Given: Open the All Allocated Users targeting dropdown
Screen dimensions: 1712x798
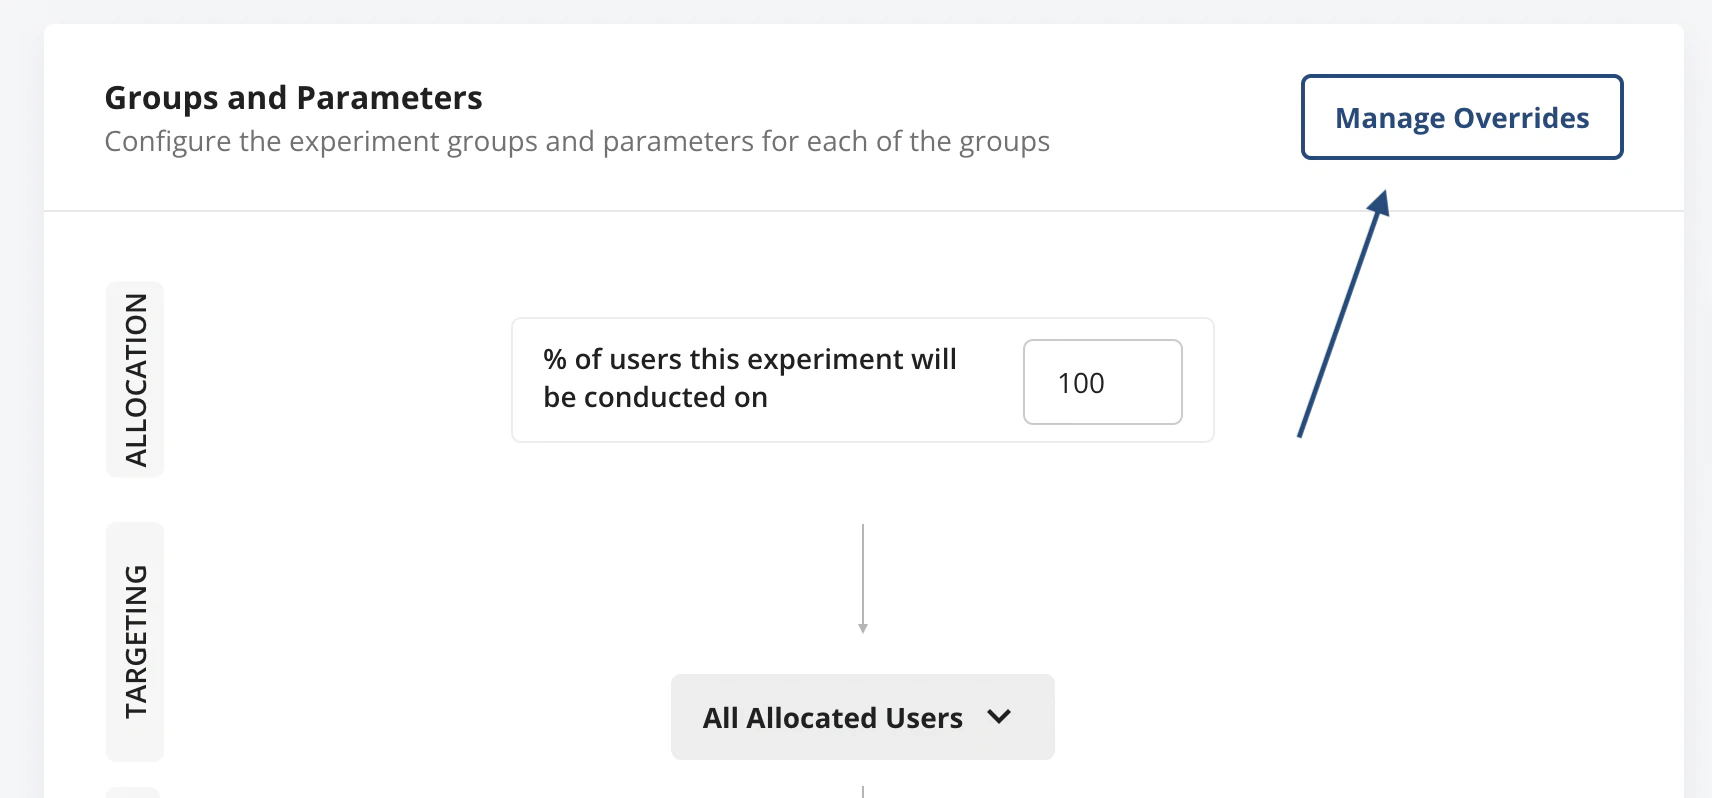Looking at the screenshot, I should (862, 717).
